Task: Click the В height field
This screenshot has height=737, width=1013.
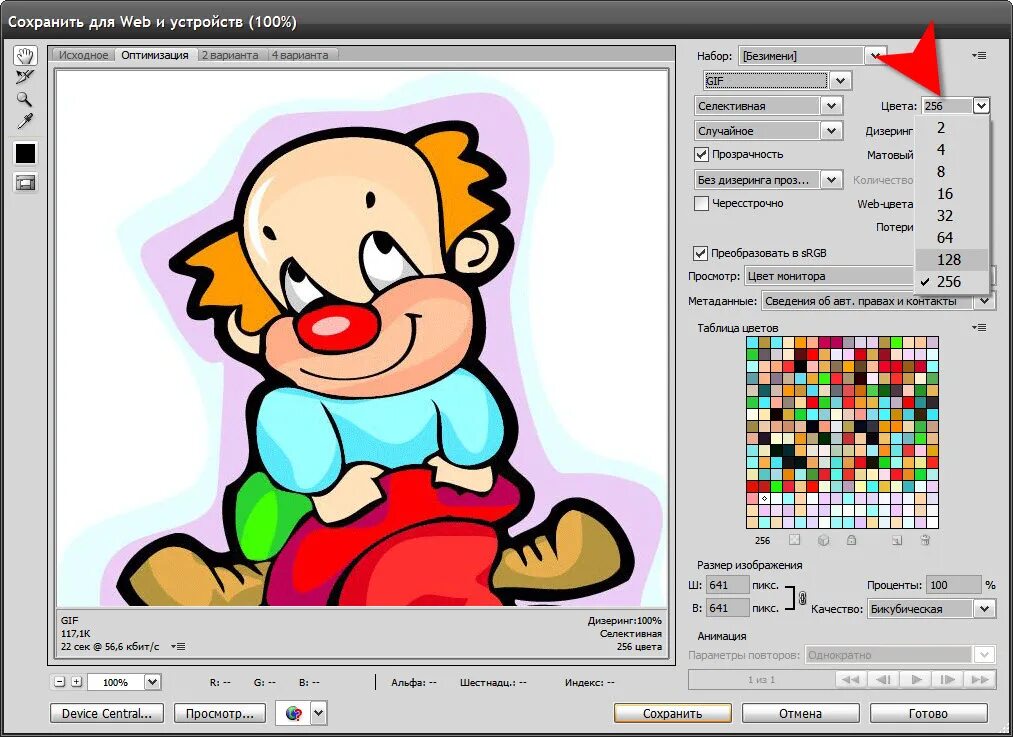Action: pyautogui.click(x=727, y=608)
